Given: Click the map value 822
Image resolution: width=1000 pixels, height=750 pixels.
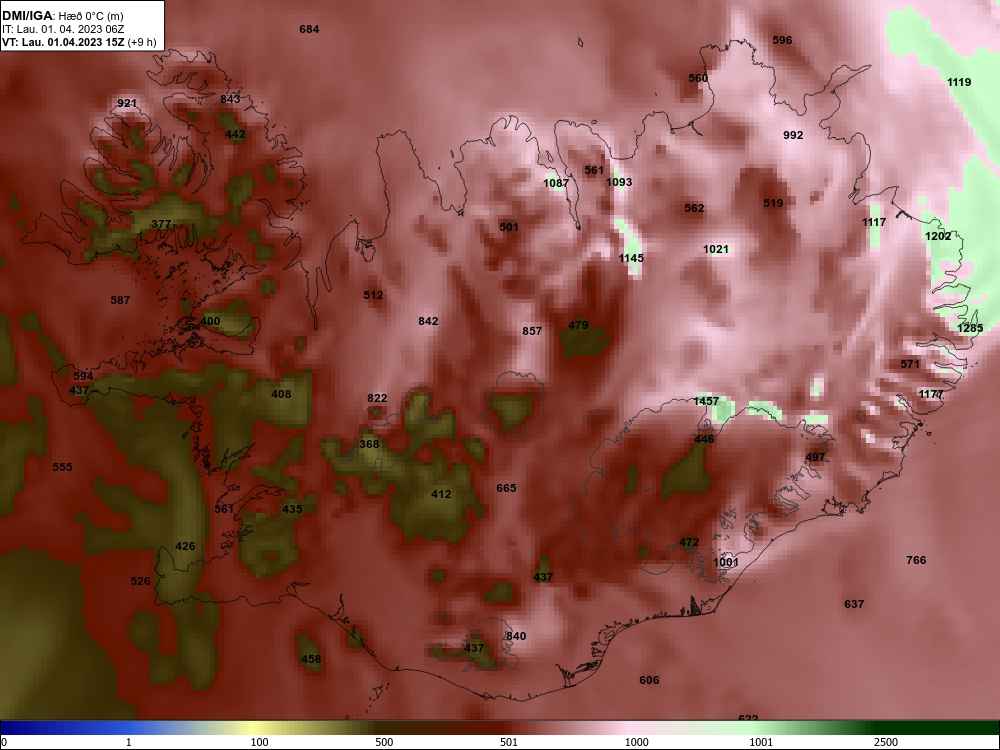Looking at the screenshot, I should click(378, 399).
